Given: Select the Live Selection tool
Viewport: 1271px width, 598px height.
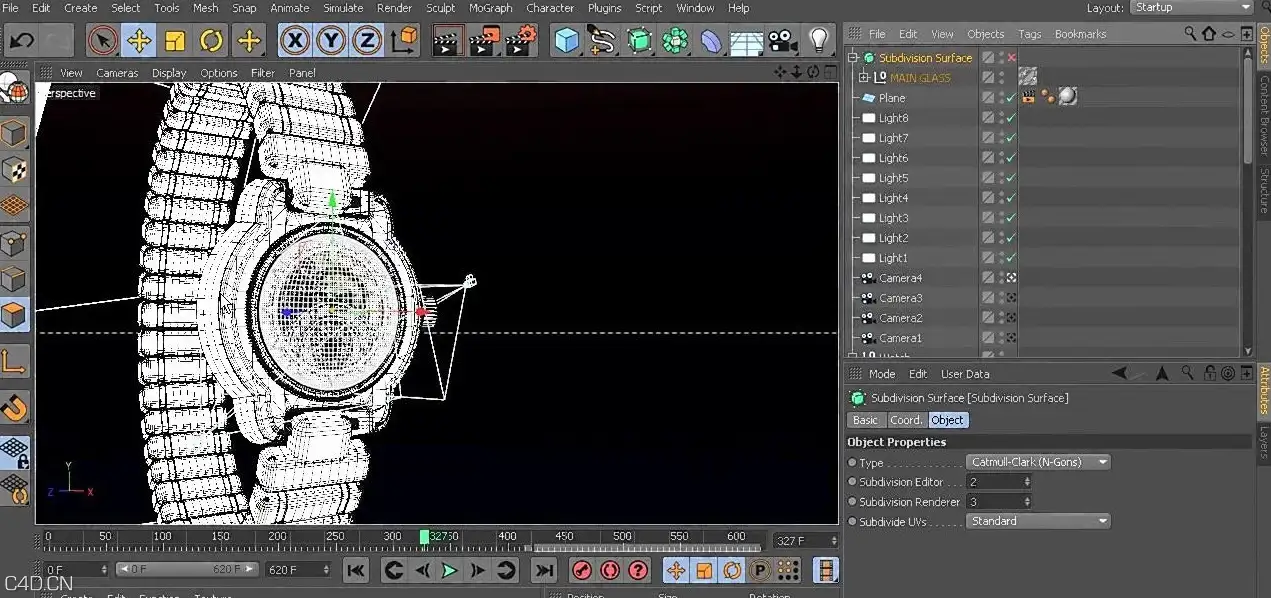Looking at the screenshot, I should coord(102,41).
